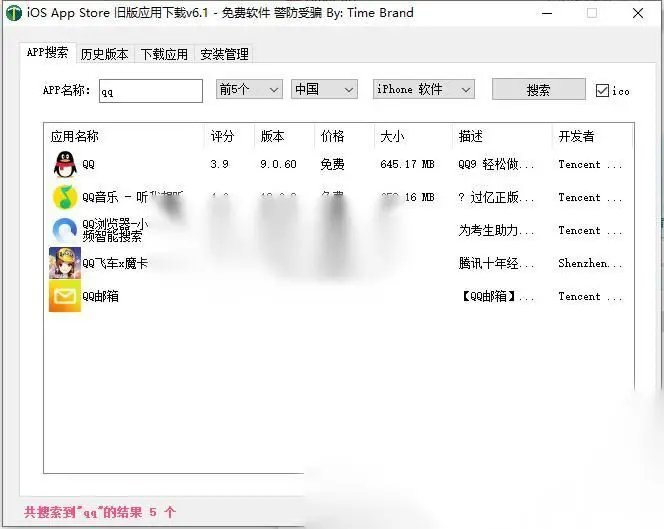Sort by 价格 column header

click(344, 136)
